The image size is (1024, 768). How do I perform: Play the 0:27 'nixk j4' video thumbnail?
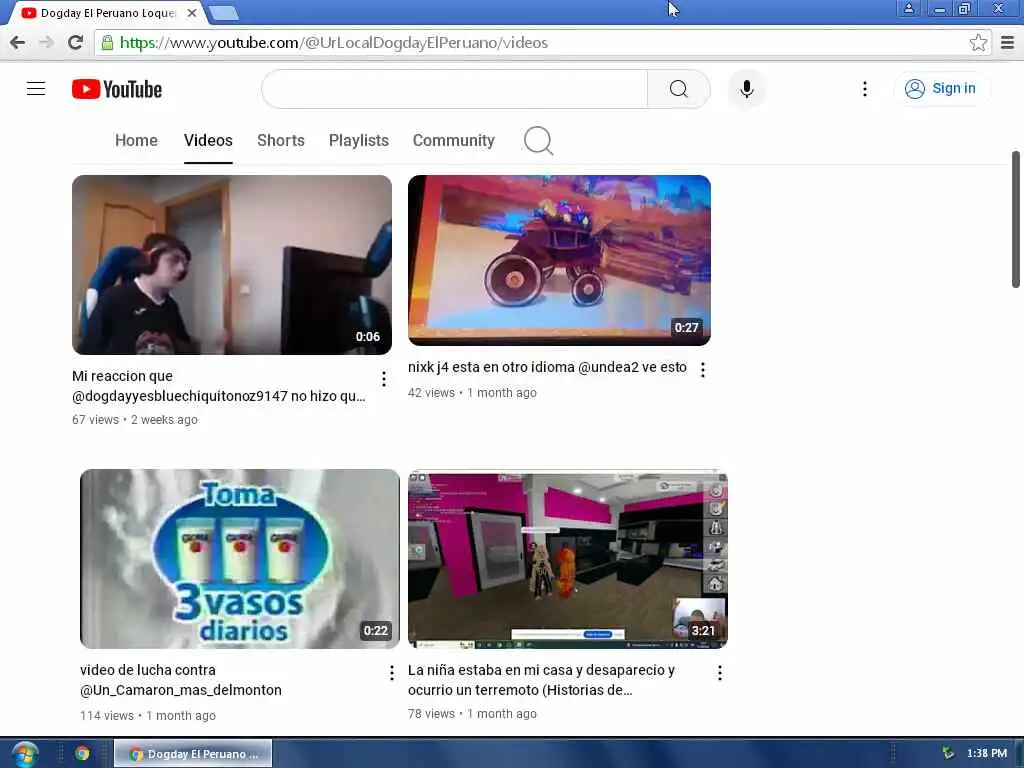559,260
